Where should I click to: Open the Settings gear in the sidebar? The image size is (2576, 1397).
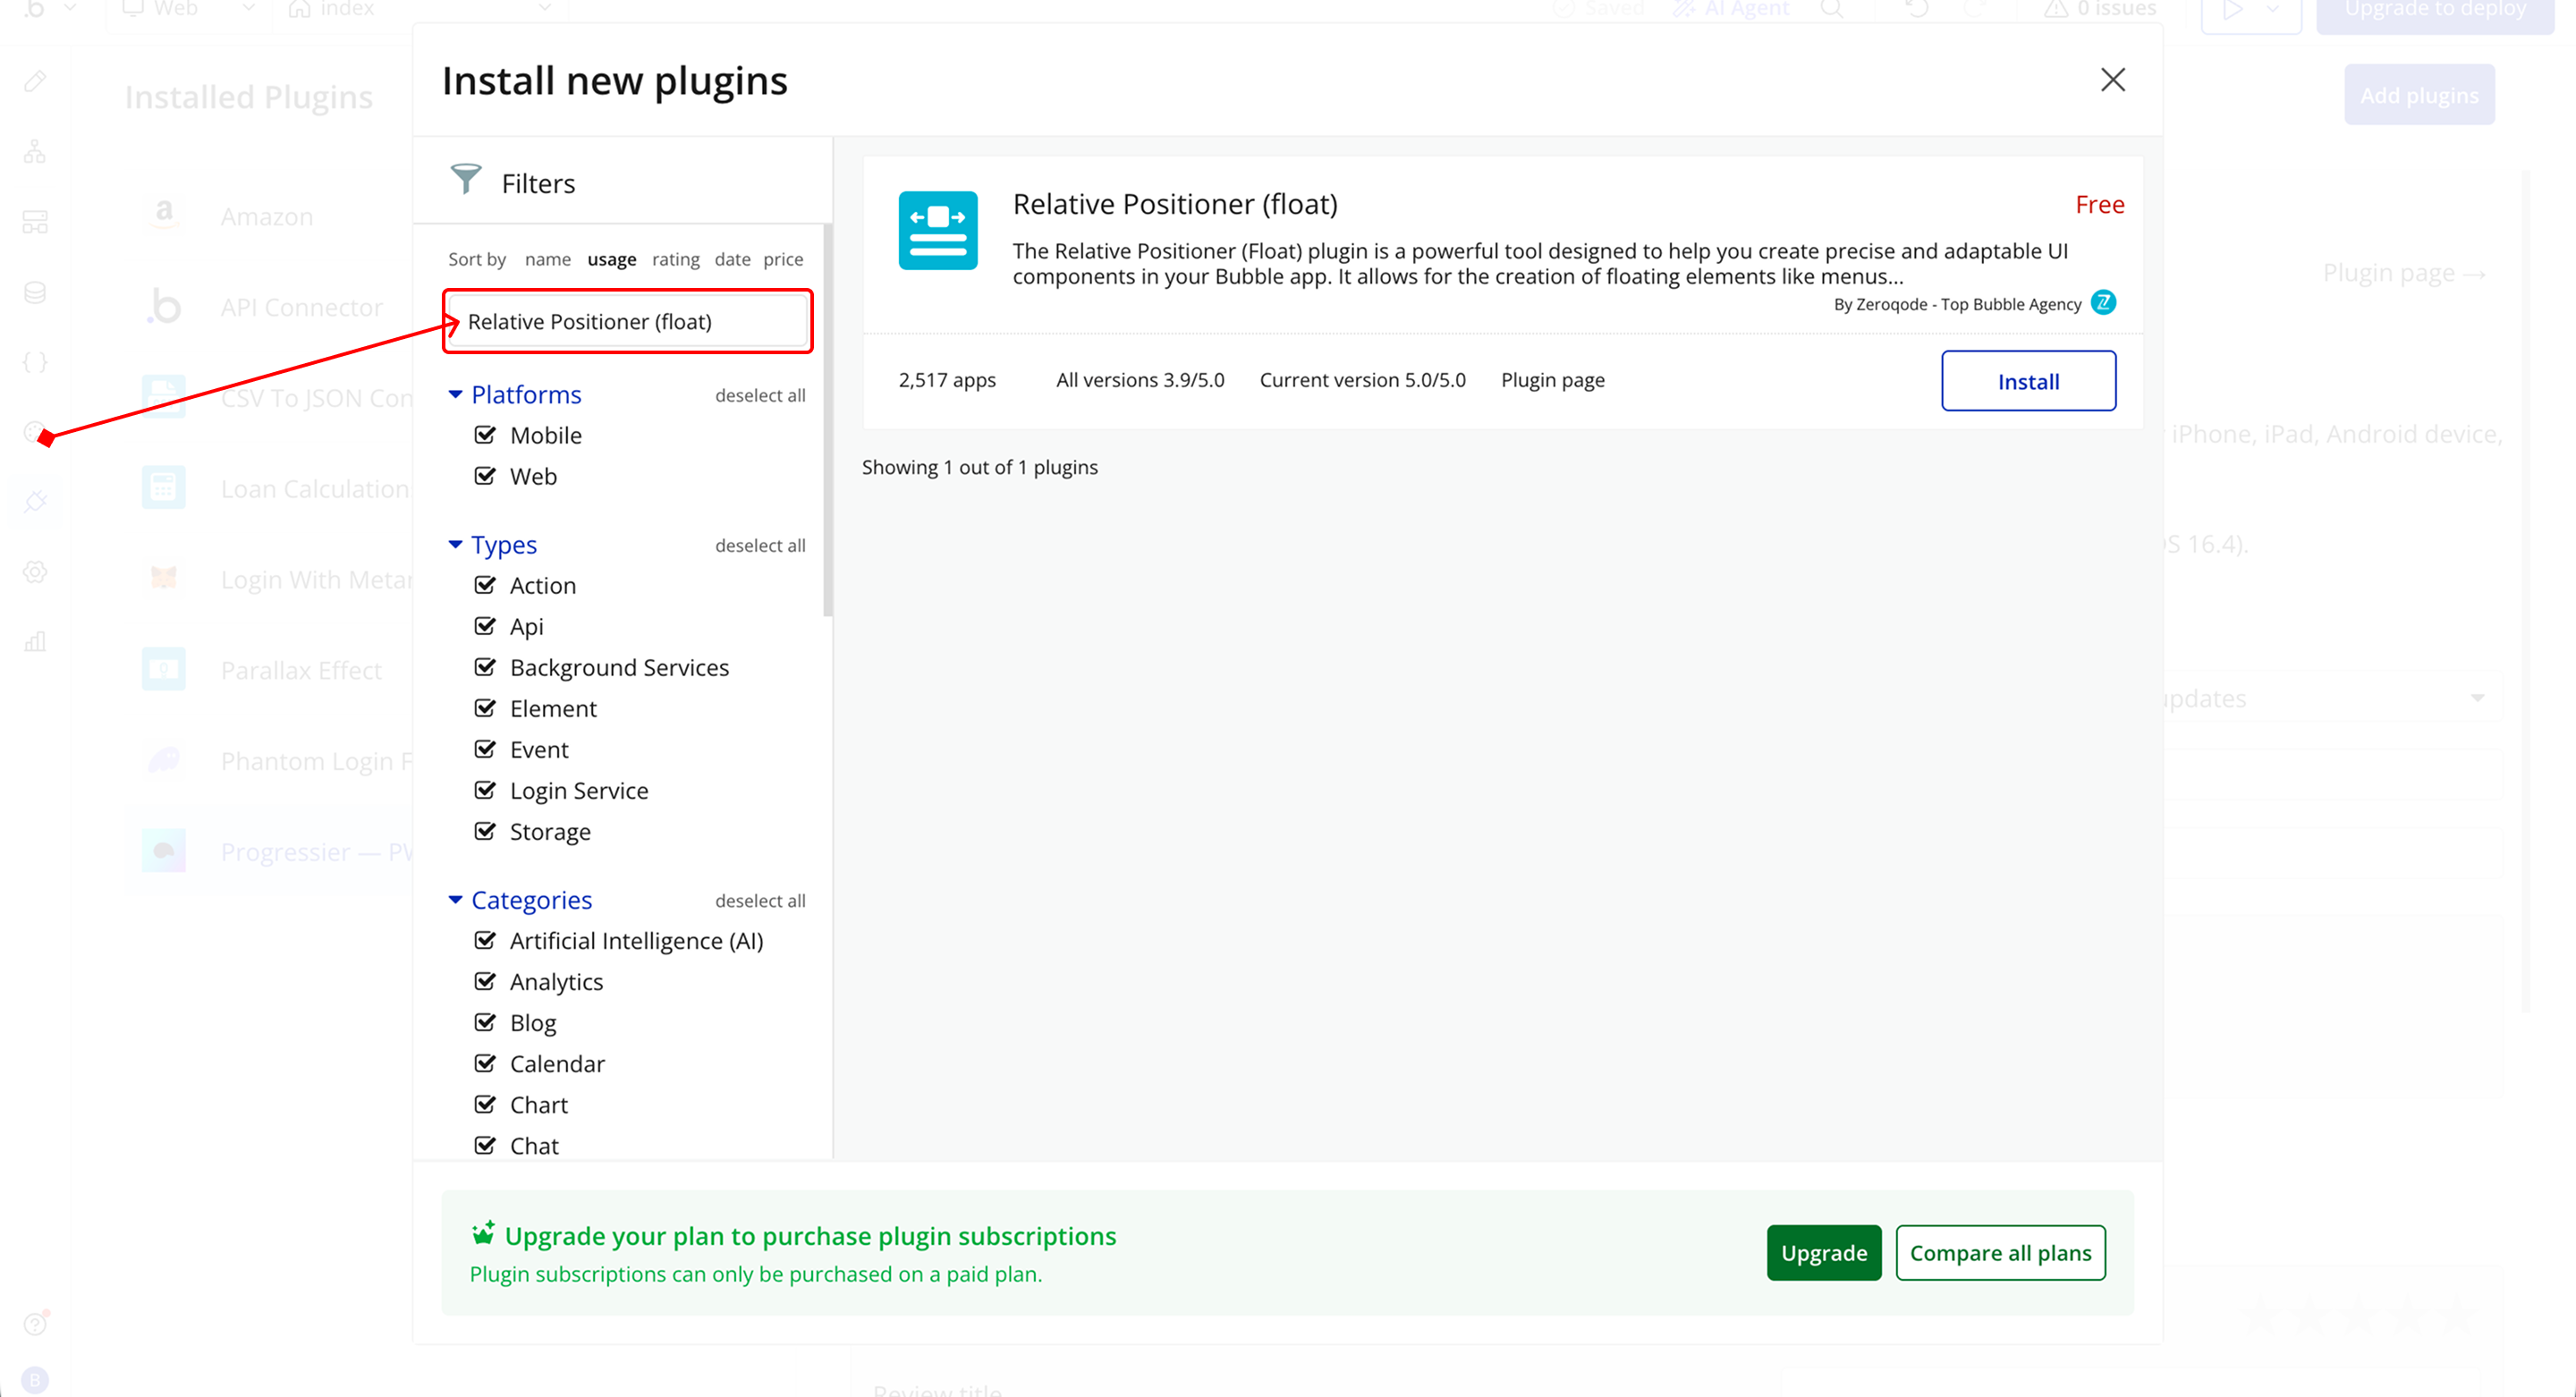tap(35, 572)
